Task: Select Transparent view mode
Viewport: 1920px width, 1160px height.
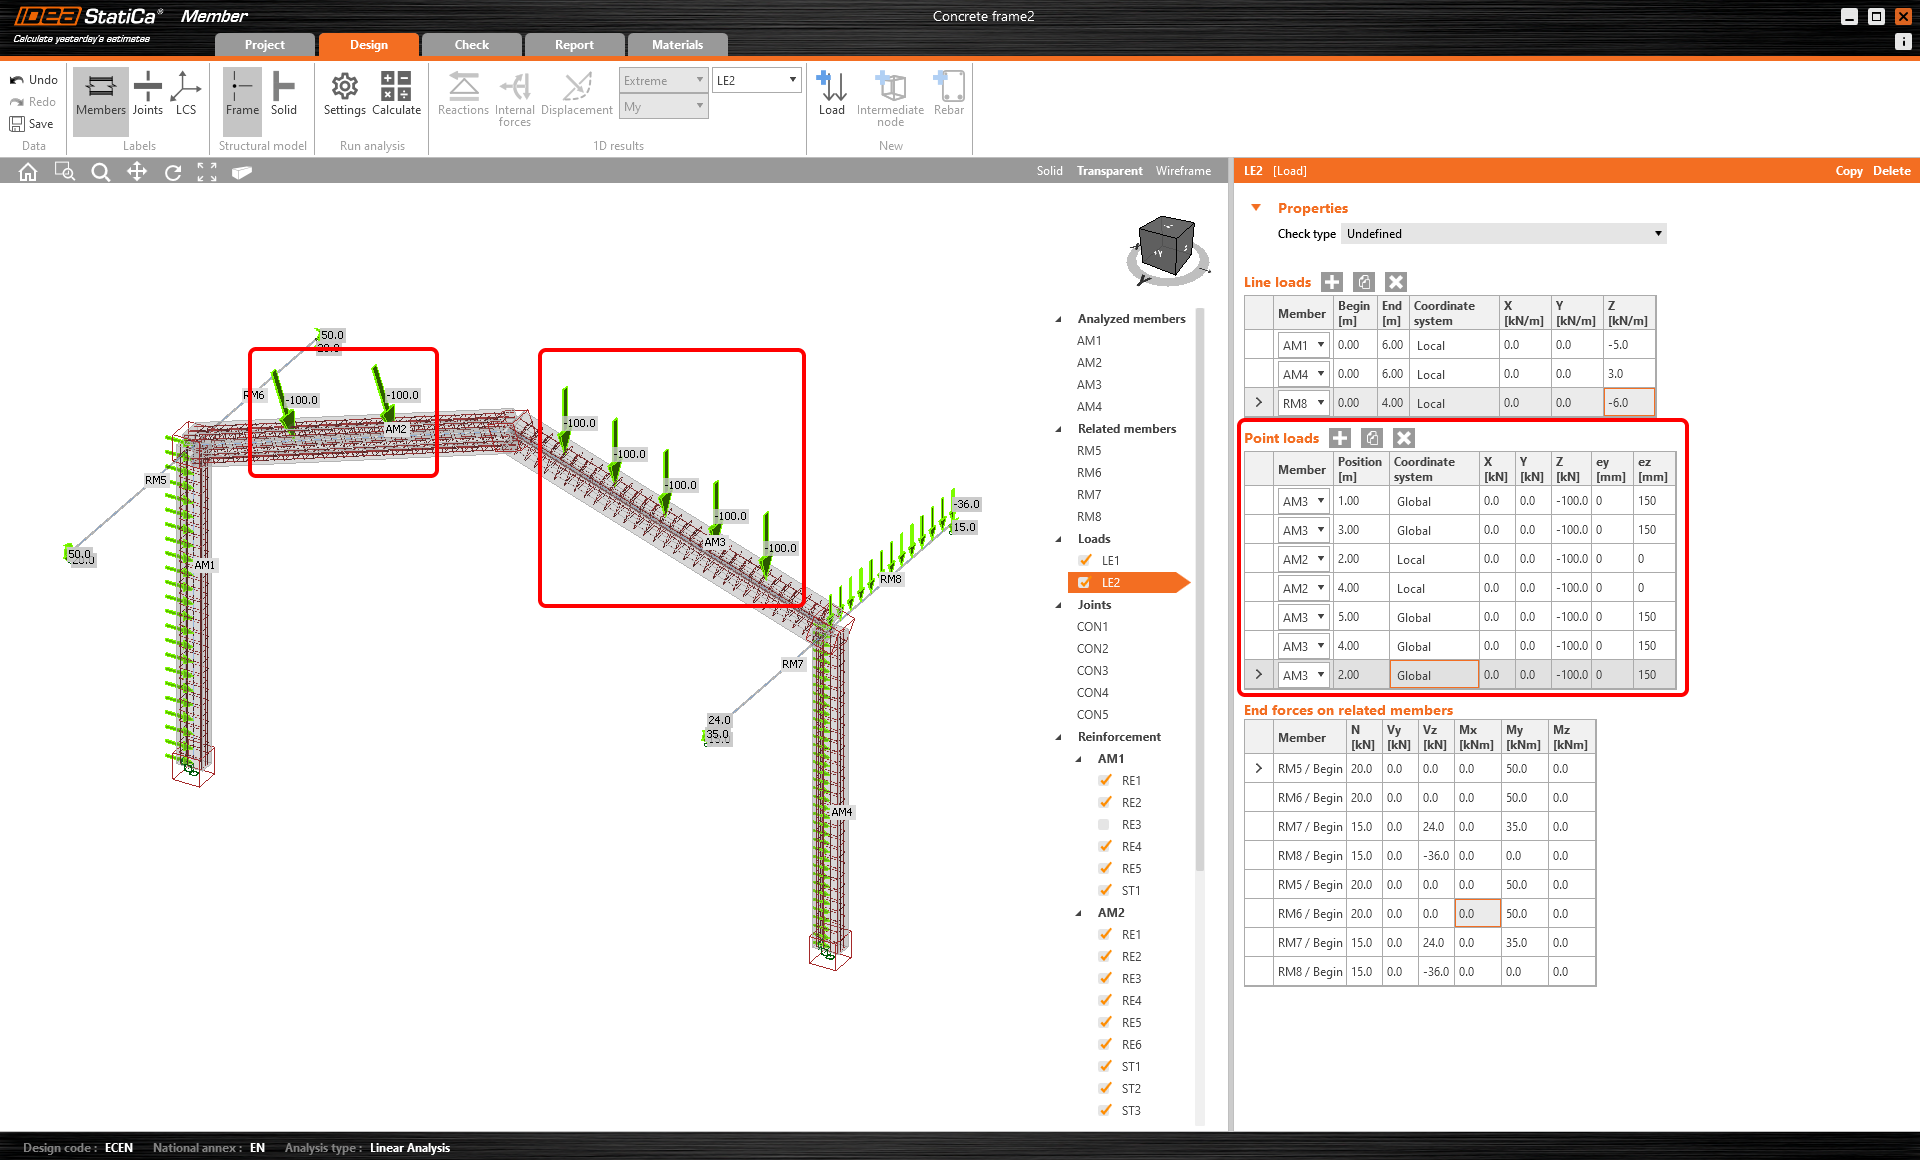Action: (1109, 170)
